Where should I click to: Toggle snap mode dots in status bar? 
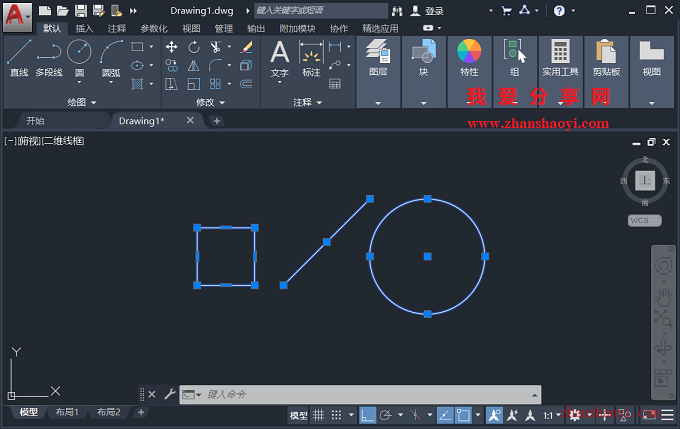click(336, 415)
